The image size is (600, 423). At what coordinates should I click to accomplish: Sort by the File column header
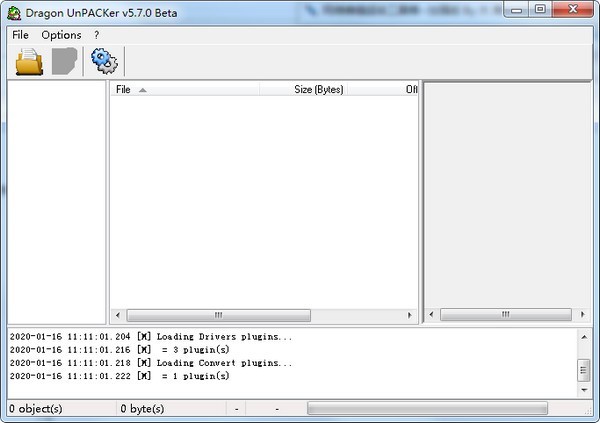point(185,90)
